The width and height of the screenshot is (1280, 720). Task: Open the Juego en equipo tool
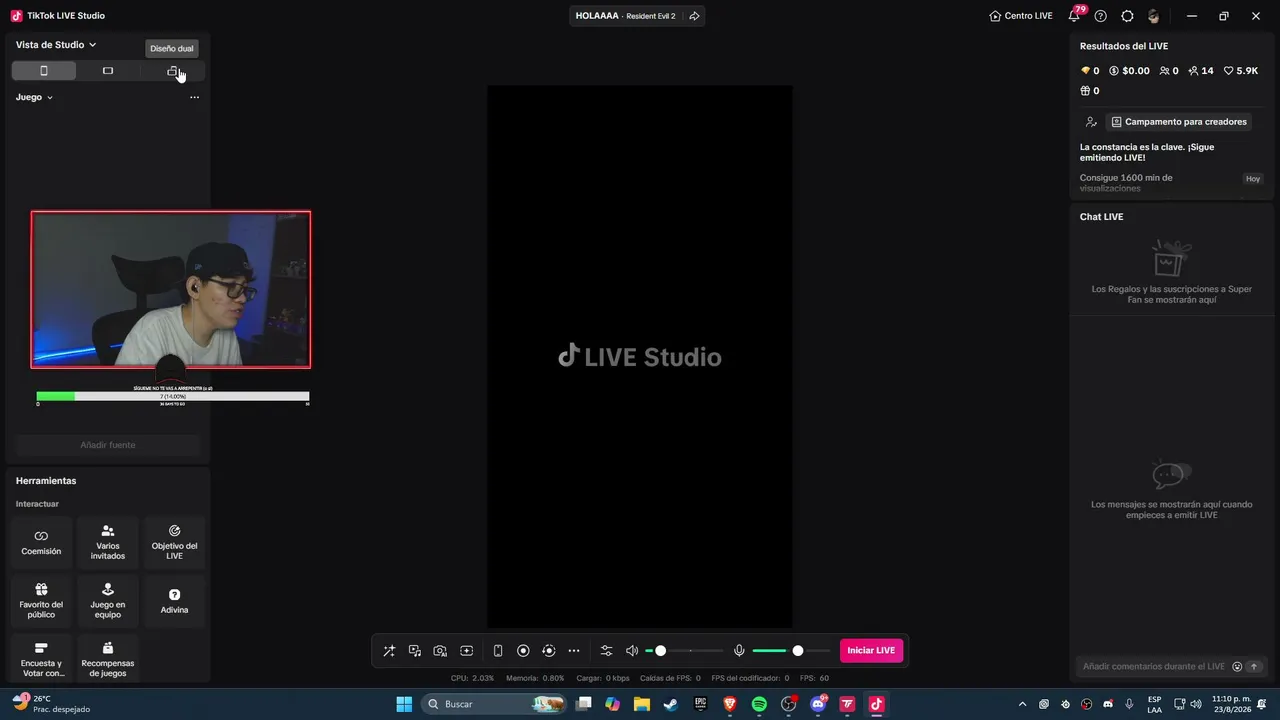[x=108, y=602]
